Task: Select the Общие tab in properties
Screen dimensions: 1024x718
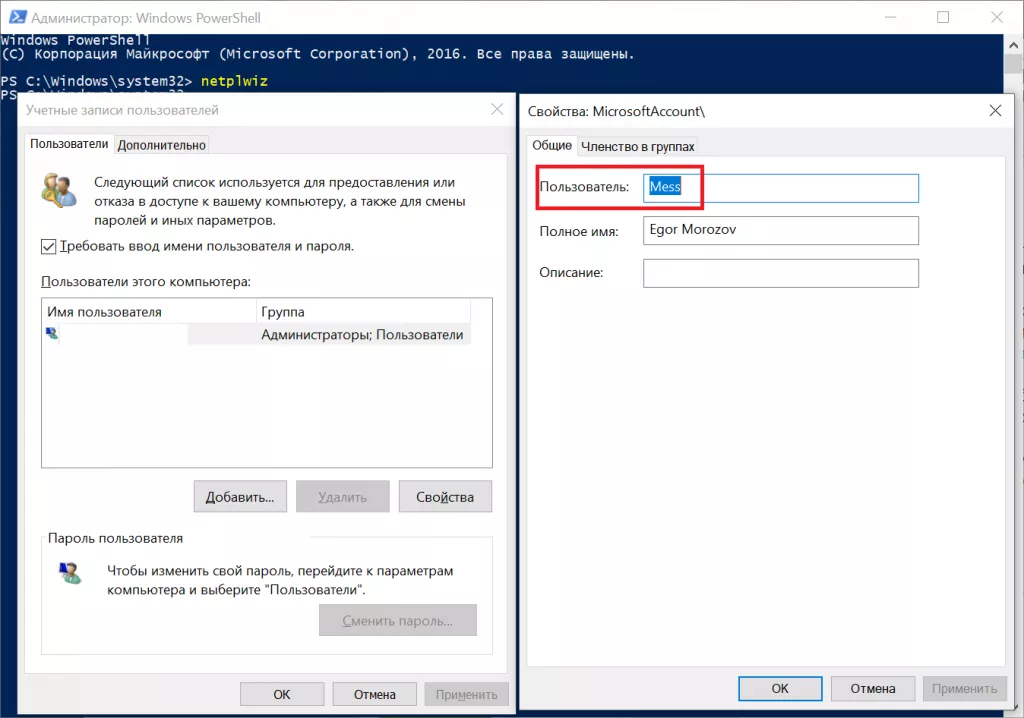Action: tap(552, 145)
